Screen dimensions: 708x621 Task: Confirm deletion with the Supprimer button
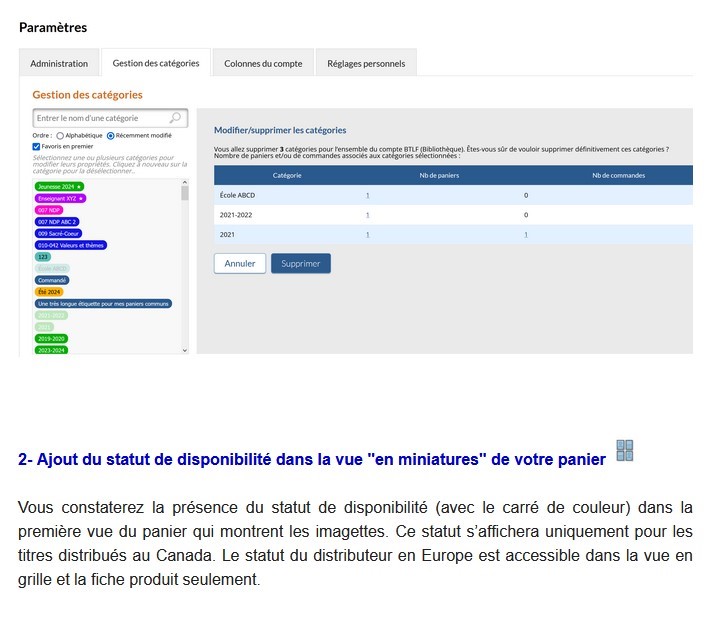tap(300, 264)
